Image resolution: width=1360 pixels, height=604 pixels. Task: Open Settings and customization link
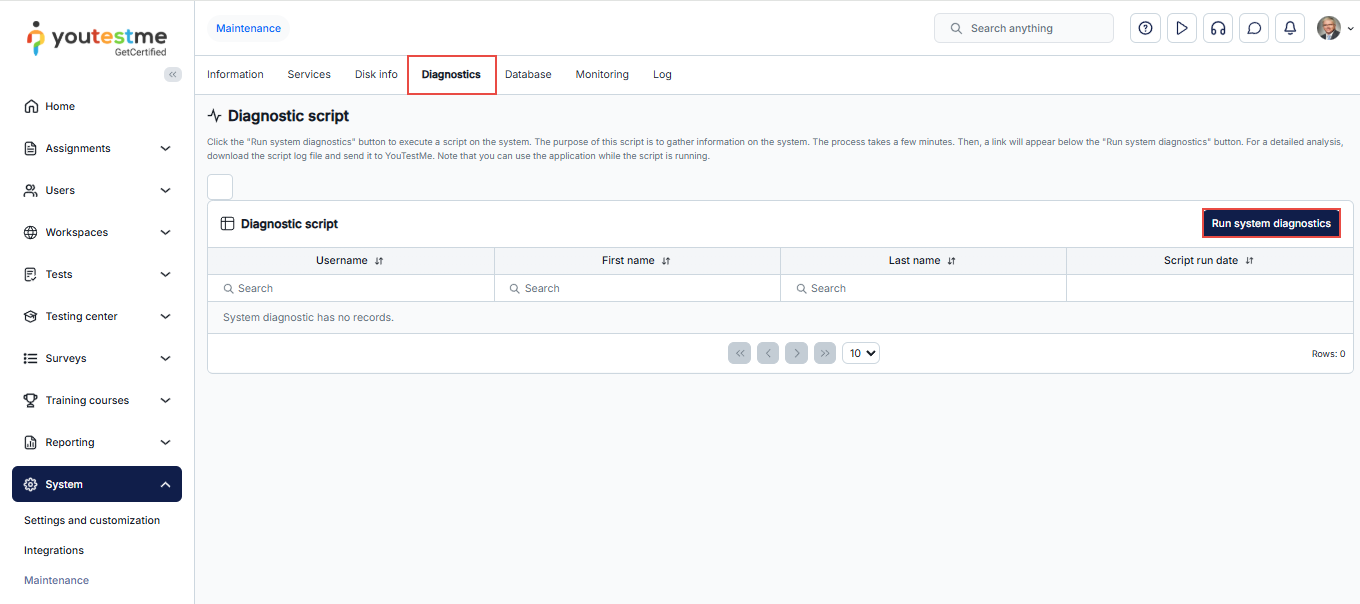coord(92,520)
